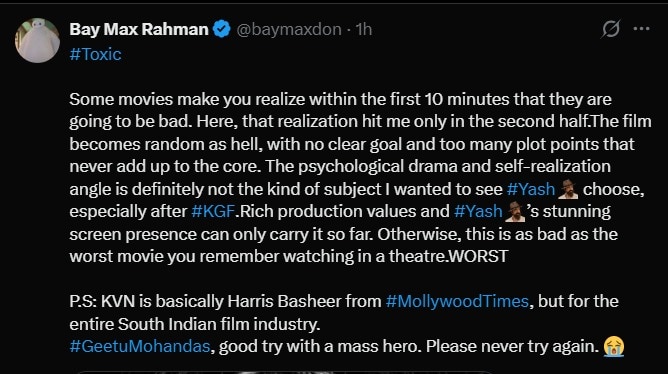
Task: Open the #Toxic hashtag
Action: pos(95,54)
